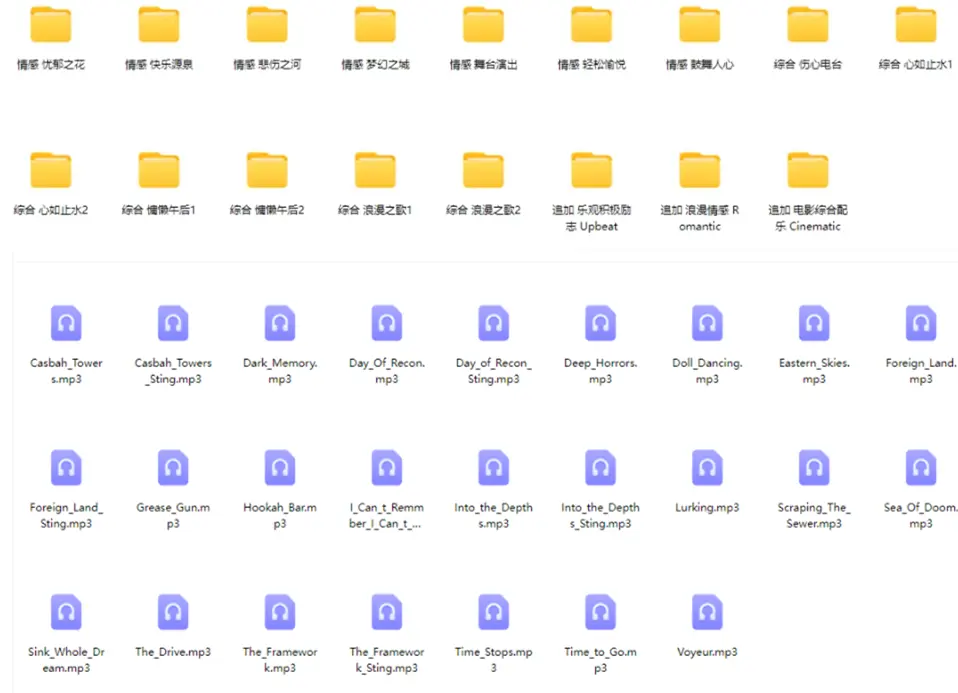Select the Dark_Memory.mp3 audio file

click(x=279, y=322)
